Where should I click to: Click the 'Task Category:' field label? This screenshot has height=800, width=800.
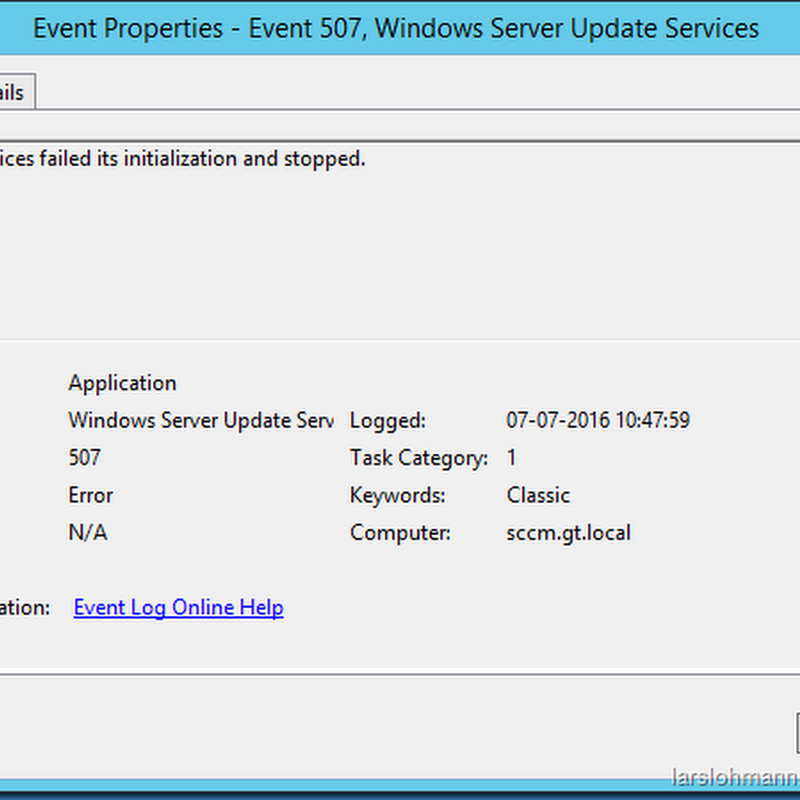point(419,458)
